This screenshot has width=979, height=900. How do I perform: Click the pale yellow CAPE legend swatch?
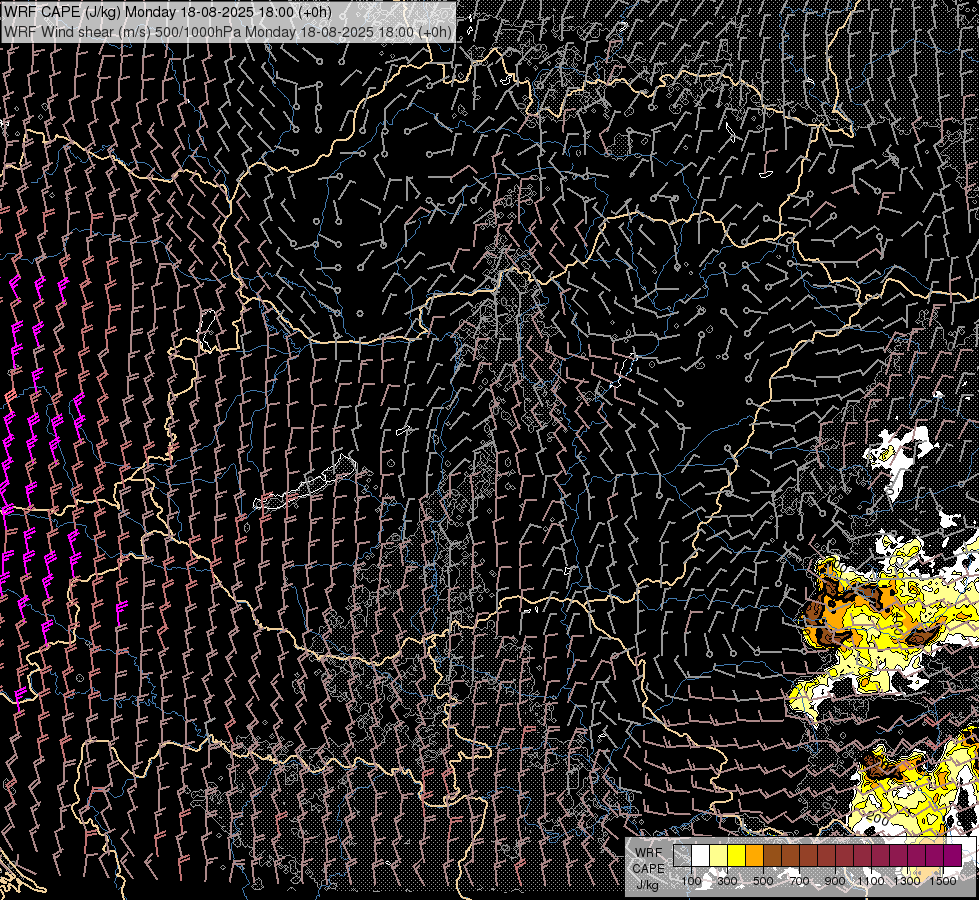tap(719, 856)
